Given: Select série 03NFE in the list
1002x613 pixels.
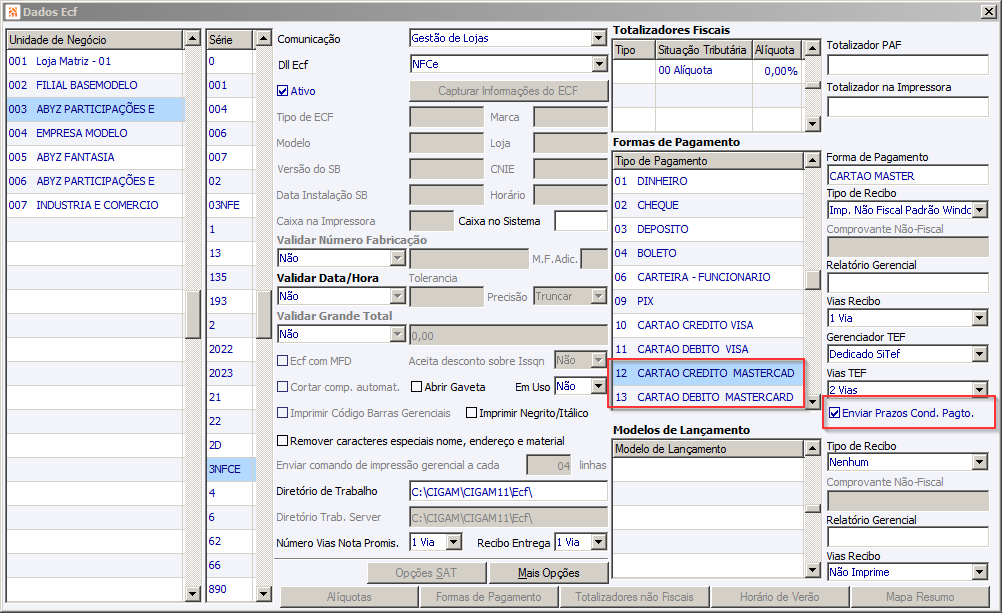Looking at the screenshot, I should point(231,205).
